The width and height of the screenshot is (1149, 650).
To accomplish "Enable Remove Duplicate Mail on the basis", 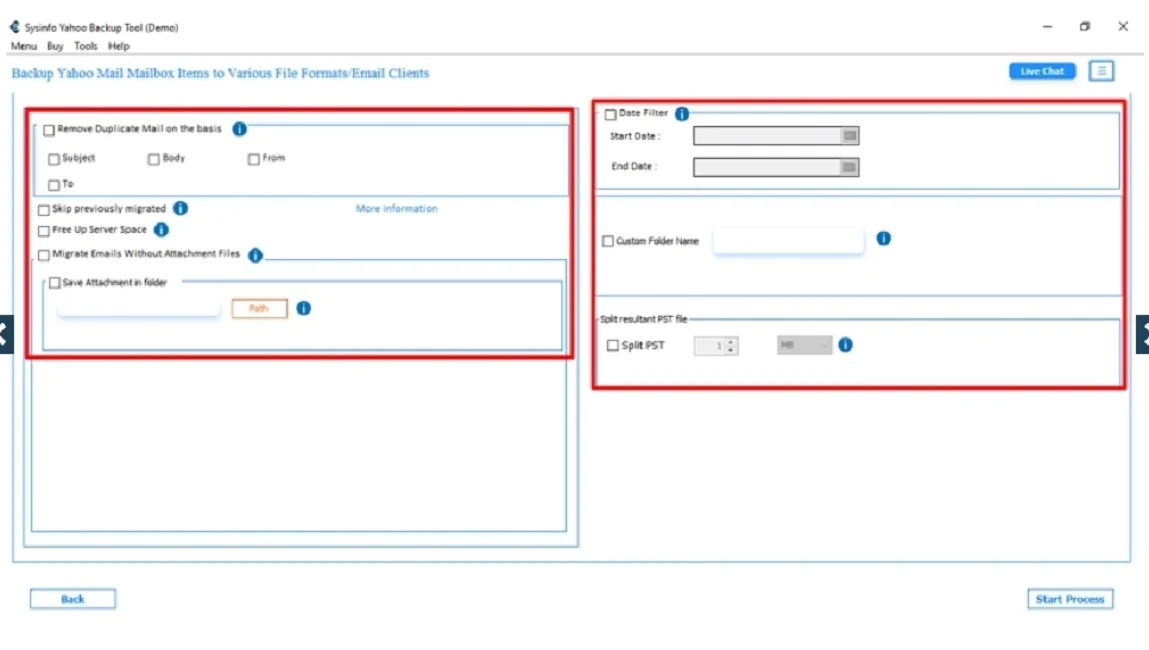I will point(49,130).
